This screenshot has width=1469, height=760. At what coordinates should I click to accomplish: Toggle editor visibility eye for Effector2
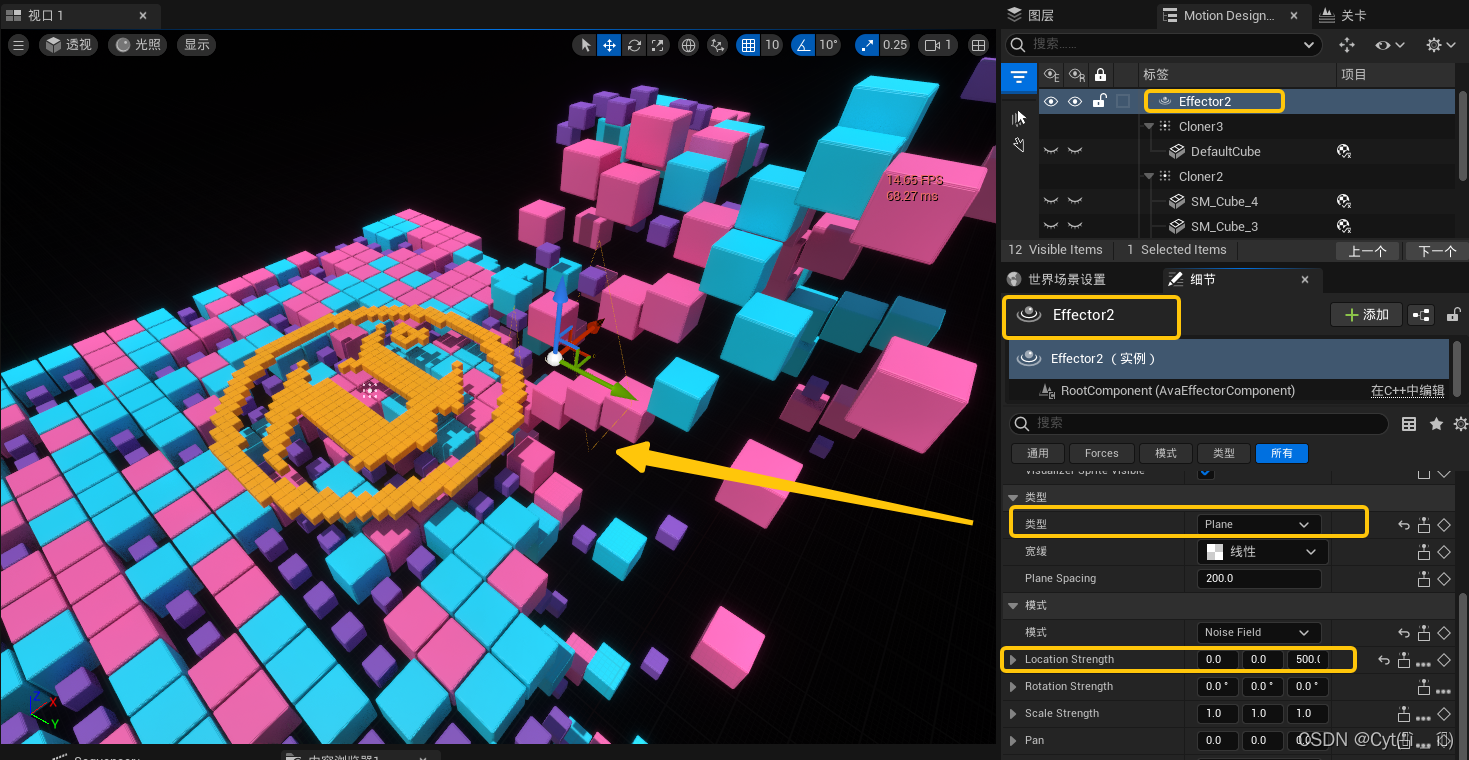(x=1051, y=101)
